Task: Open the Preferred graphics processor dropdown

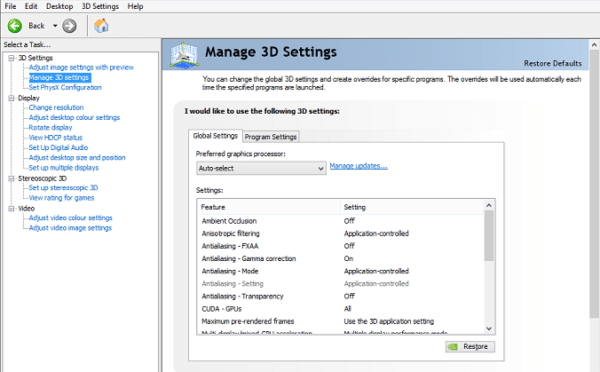Action: [261, 168]
